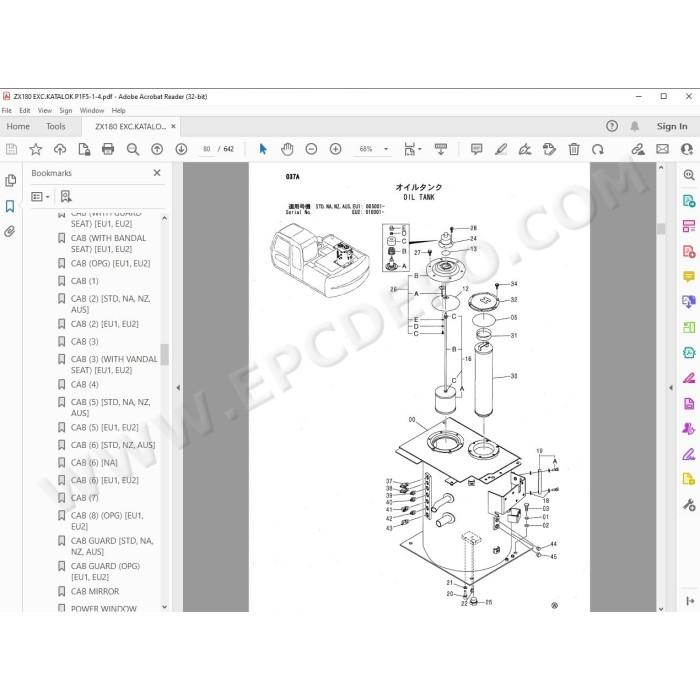Click the Sign In button

(x=672, y=126)
